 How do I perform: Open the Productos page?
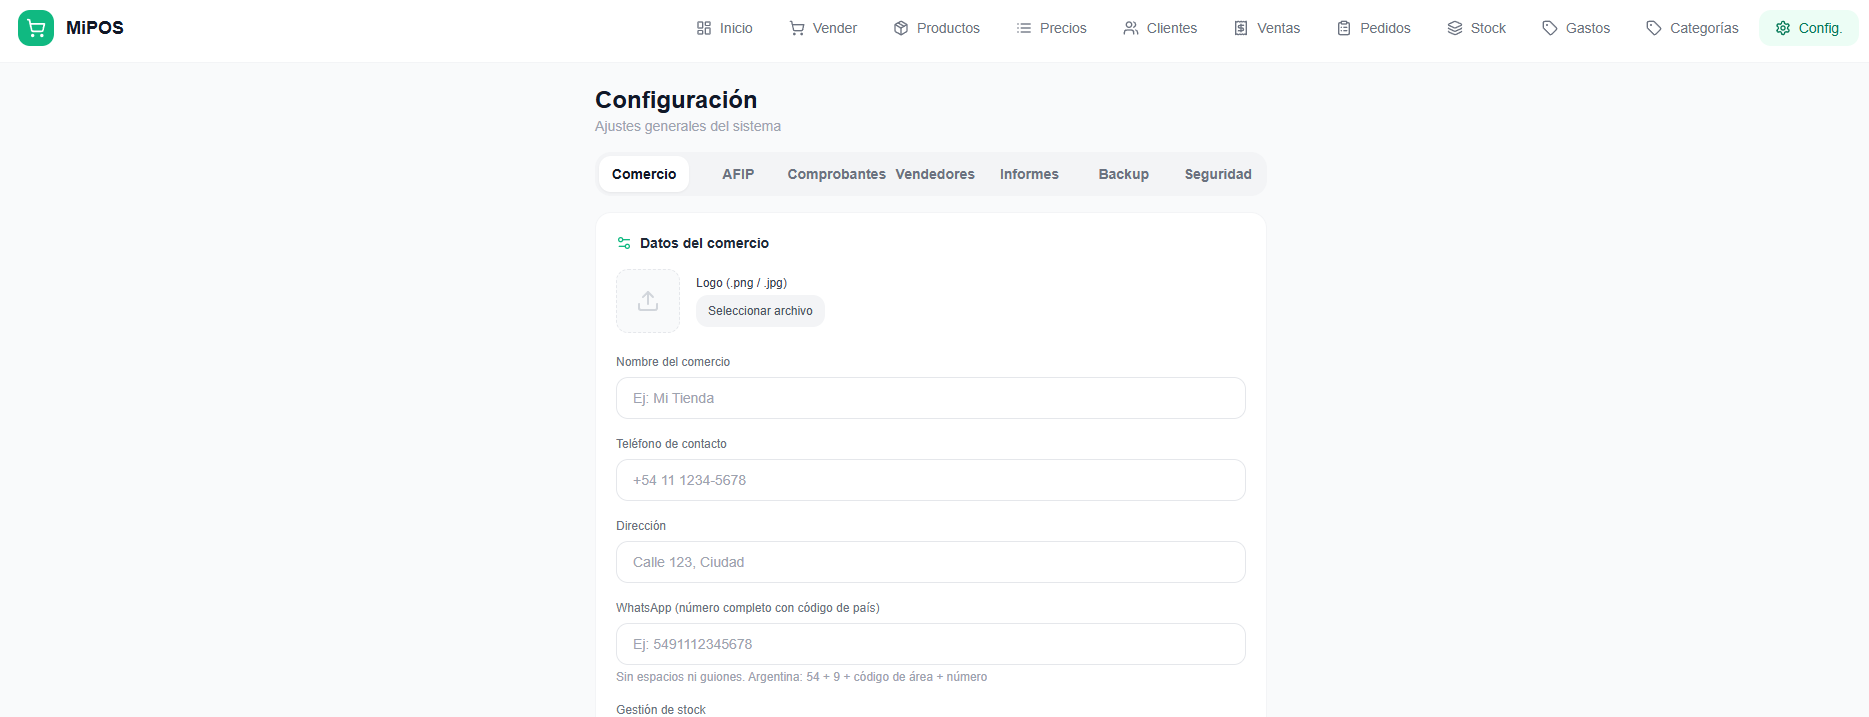pyautogui.click(x=937, y=28)
